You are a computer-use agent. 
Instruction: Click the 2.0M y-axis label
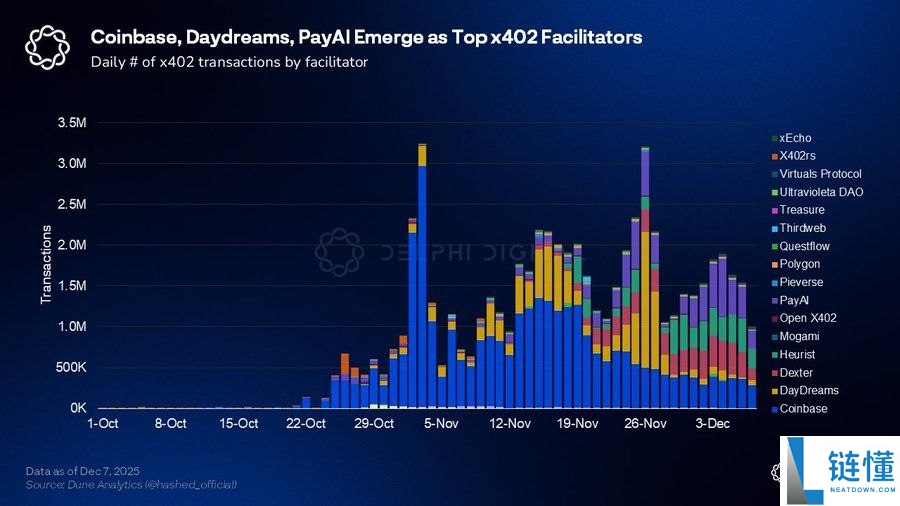click(72, 245)
